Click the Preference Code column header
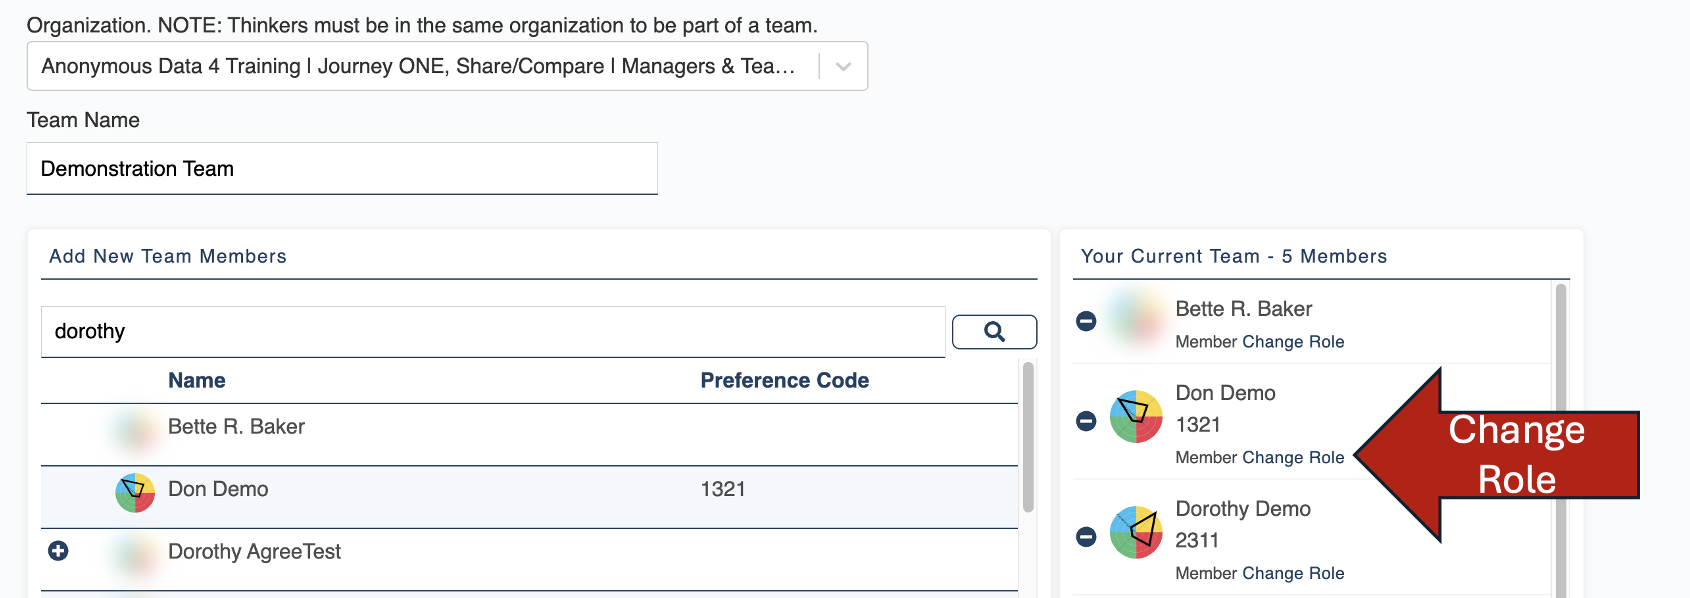 [x=784, y=381]
